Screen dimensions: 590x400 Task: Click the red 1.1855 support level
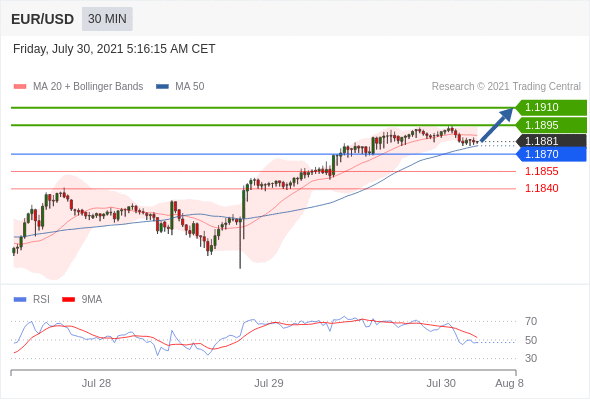pos(541,172)
